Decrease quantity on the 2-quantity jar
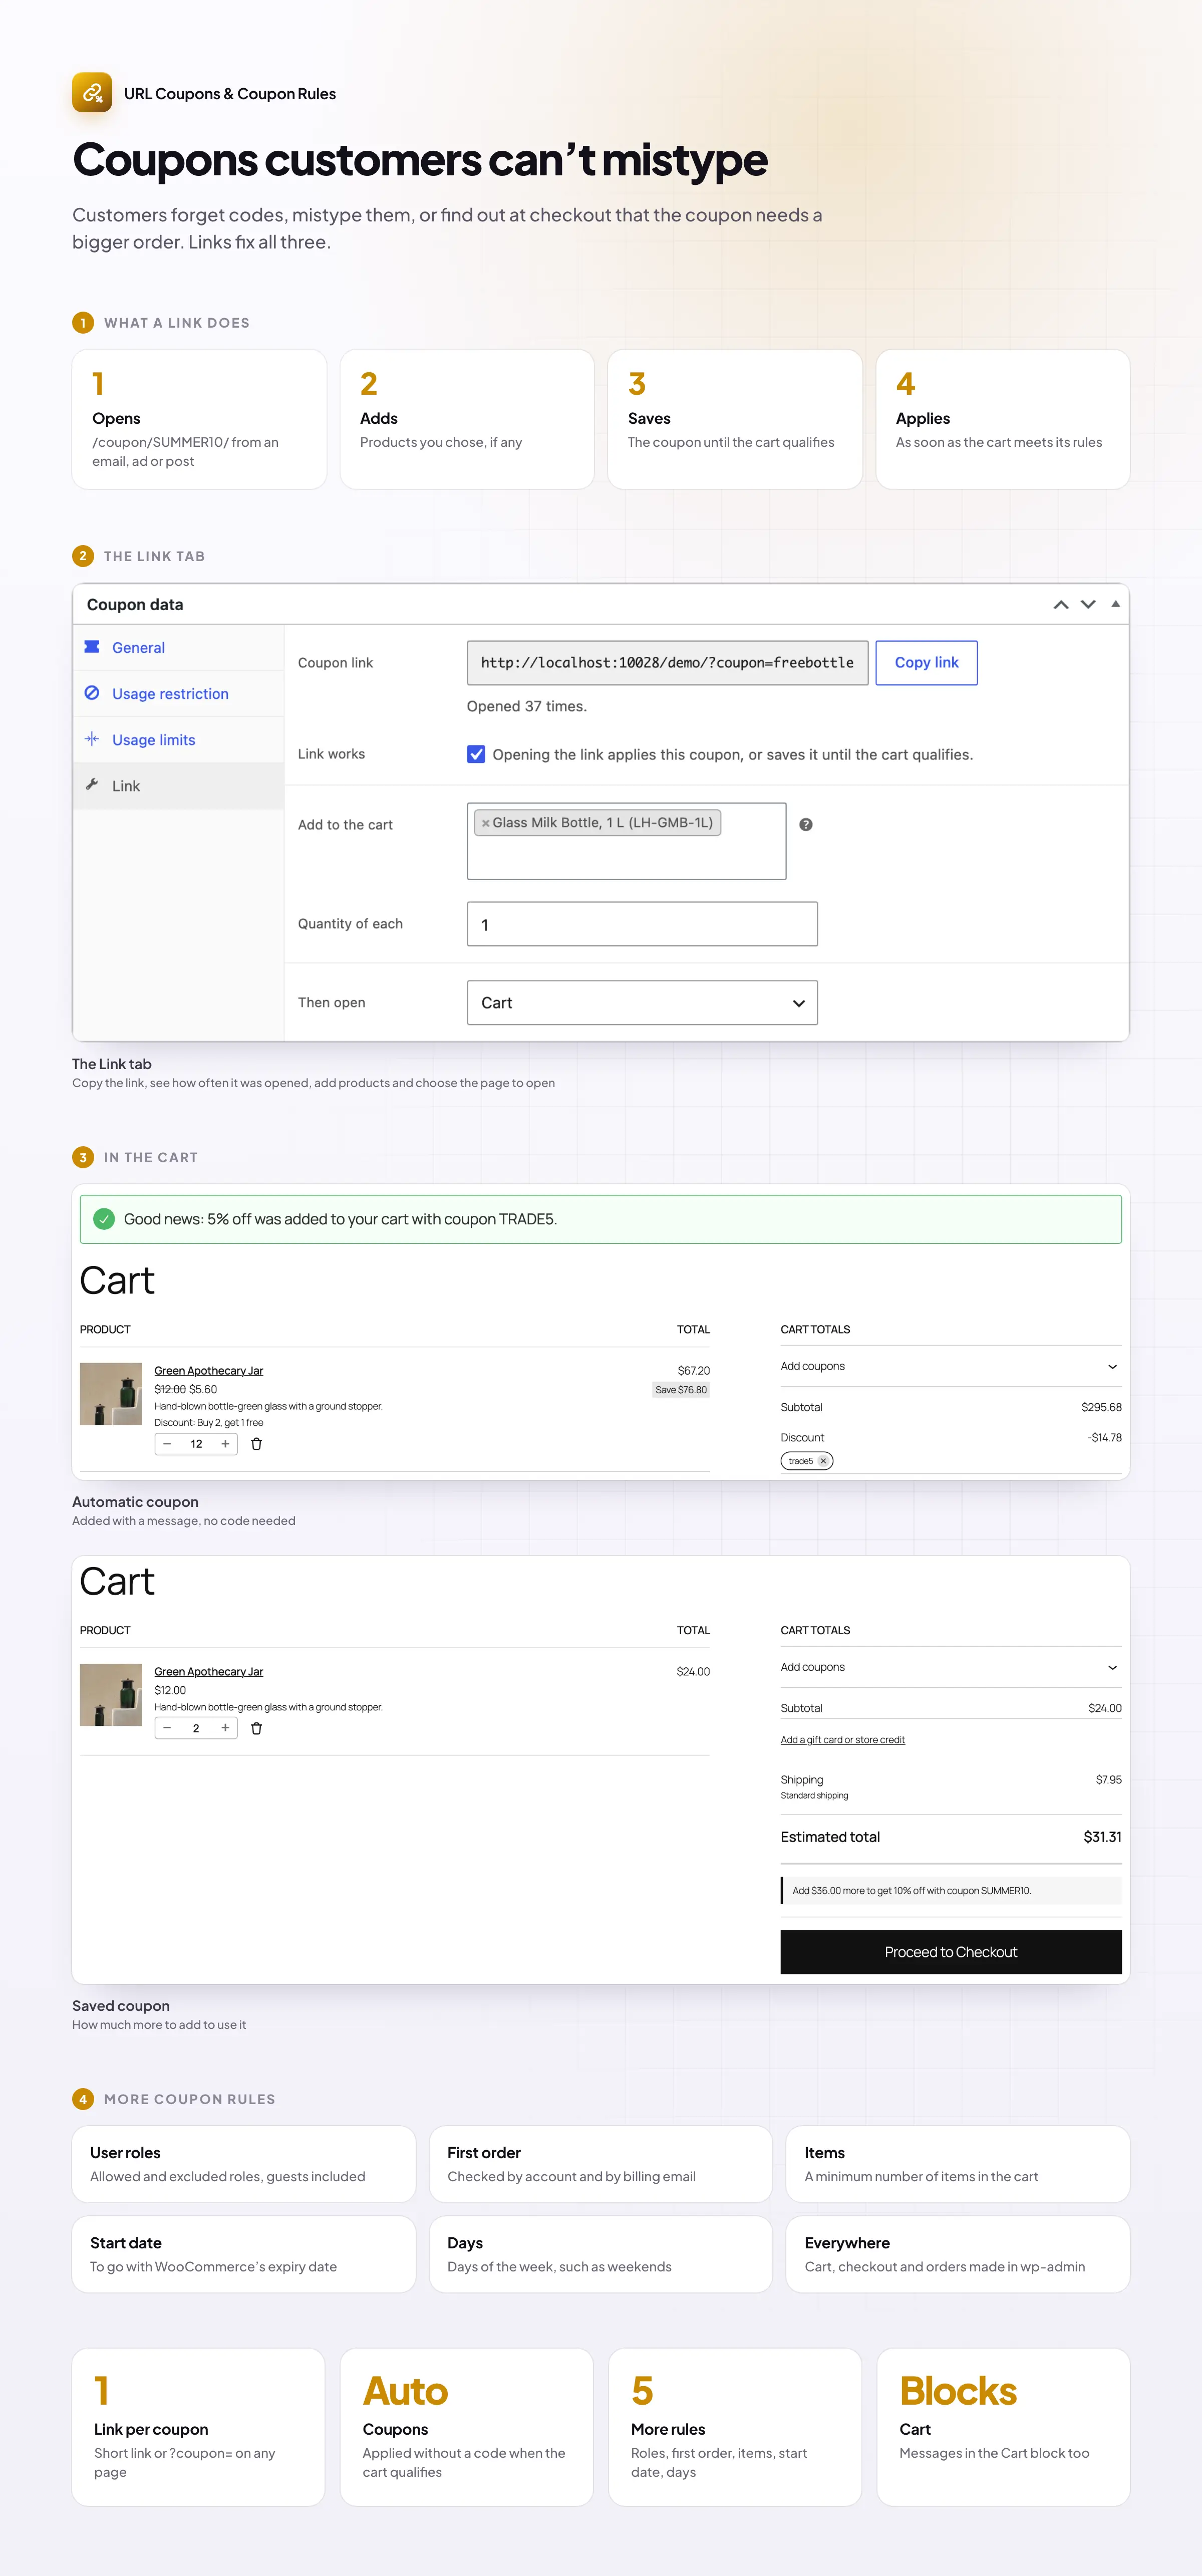 [x=167, y=1728]
